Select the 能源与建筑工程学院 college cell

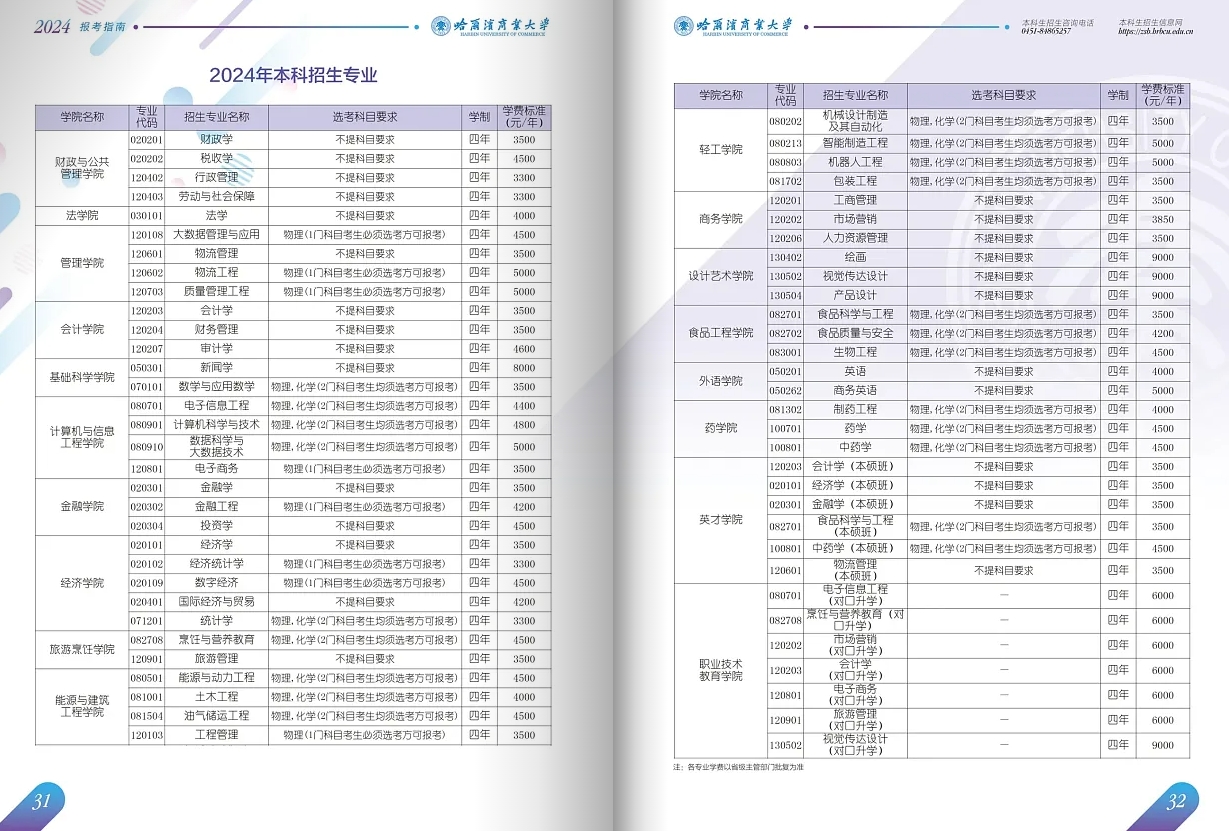[82, 706]
